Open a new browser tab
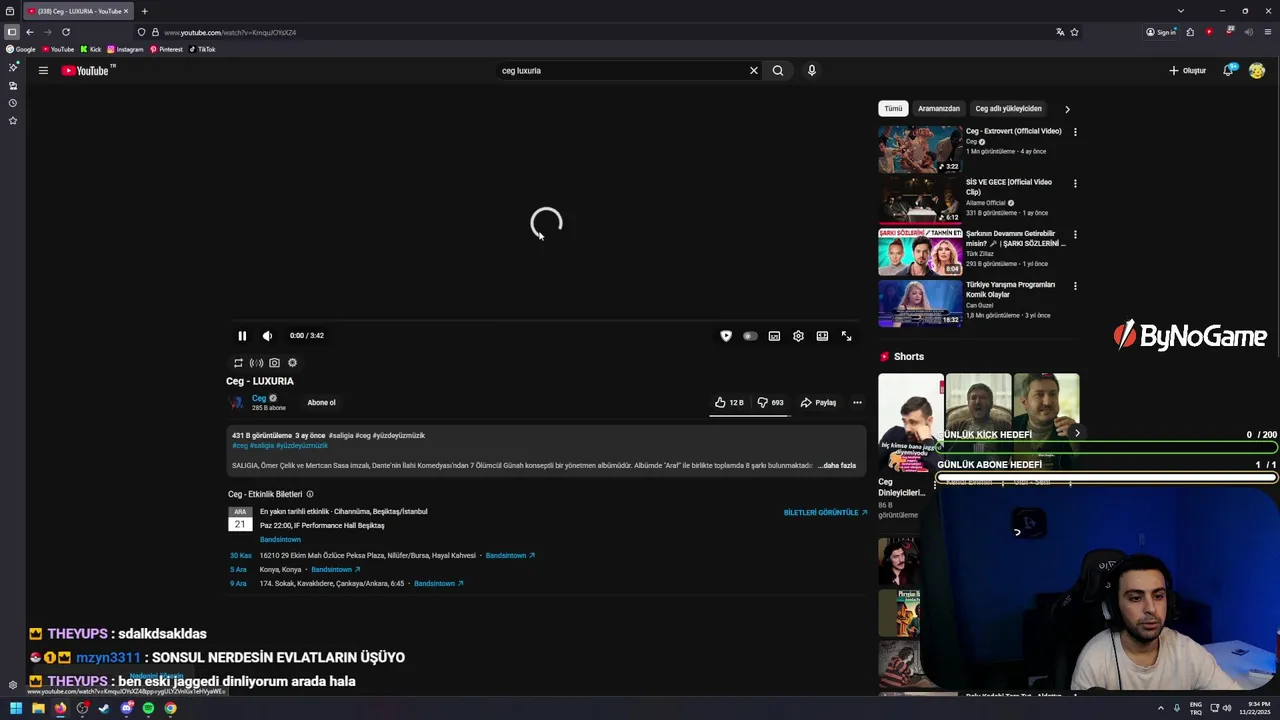Viewport: 1280px width, 720px height. [x=144, y=11]
